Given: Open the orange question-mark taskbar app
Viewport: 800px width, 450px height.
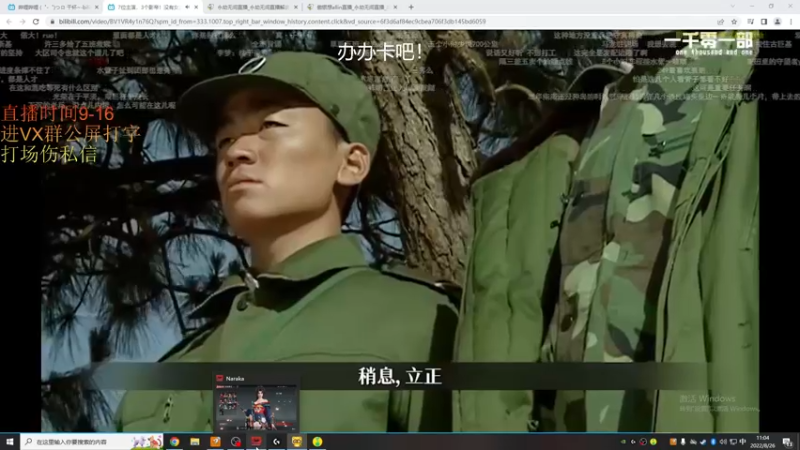Looking at the screenshot, I should (x=215, y=441).
